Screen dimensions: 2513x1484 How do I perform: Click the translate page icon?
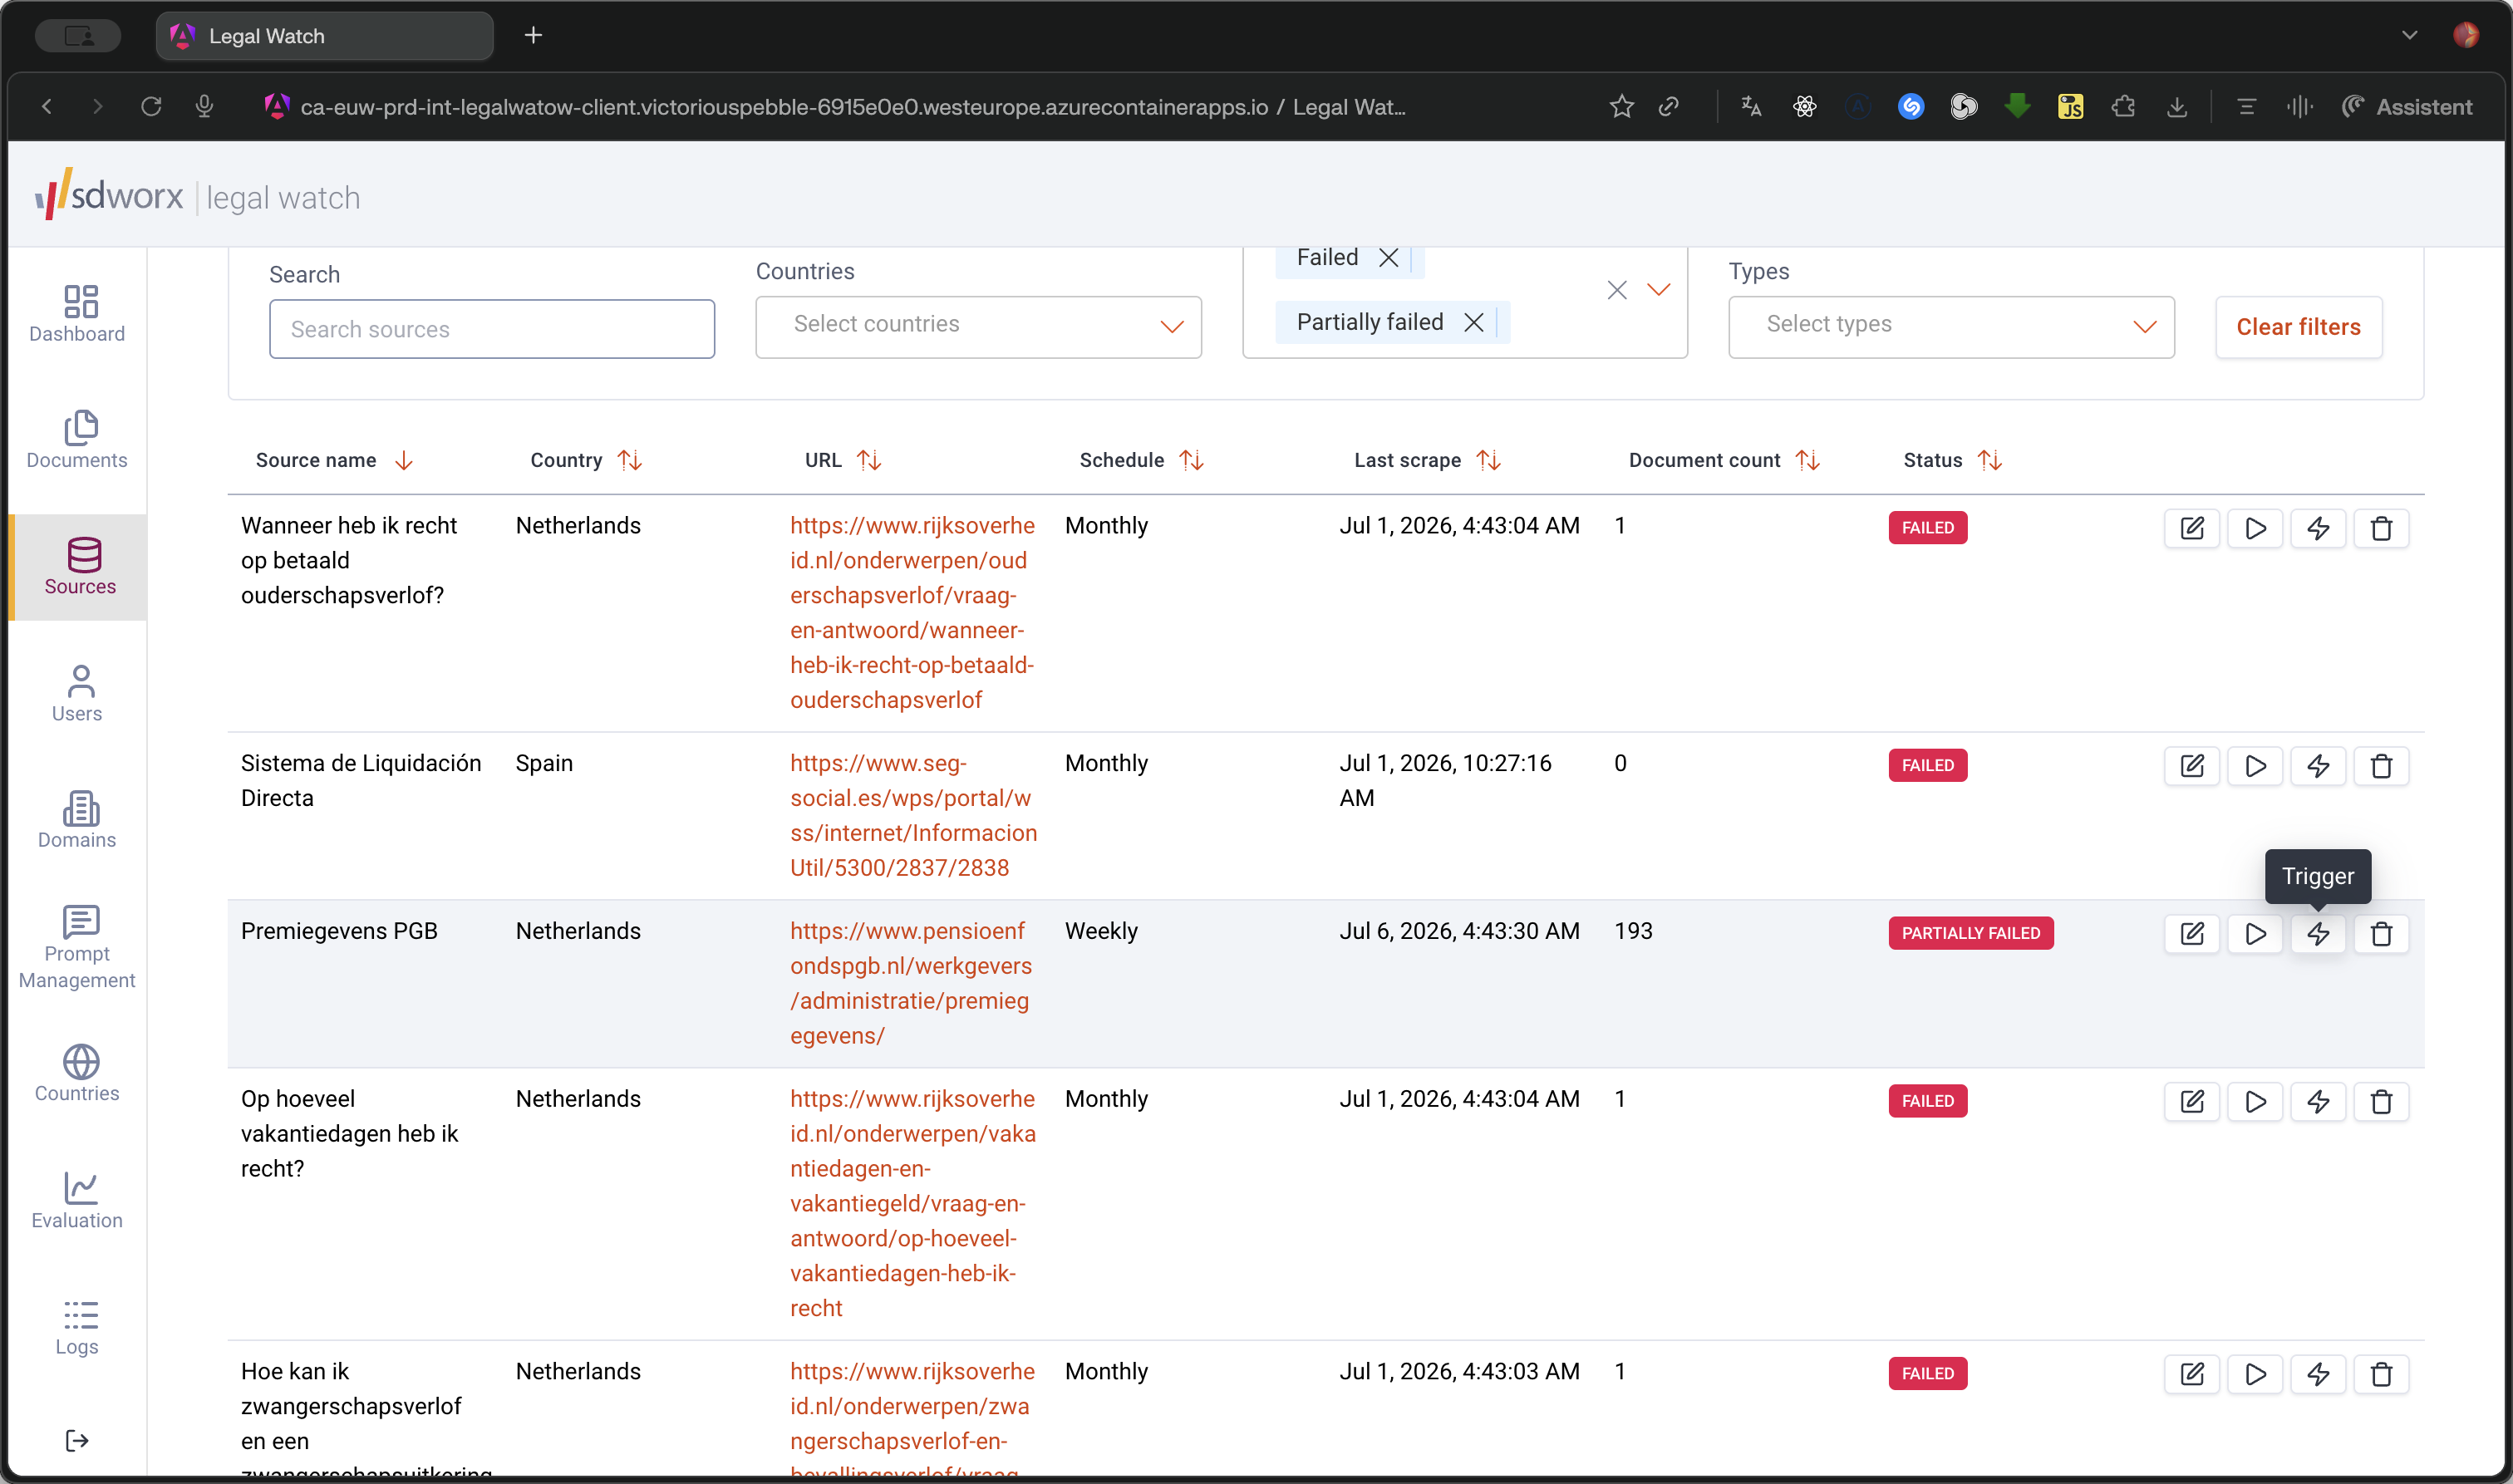(x=1750, y=106)
